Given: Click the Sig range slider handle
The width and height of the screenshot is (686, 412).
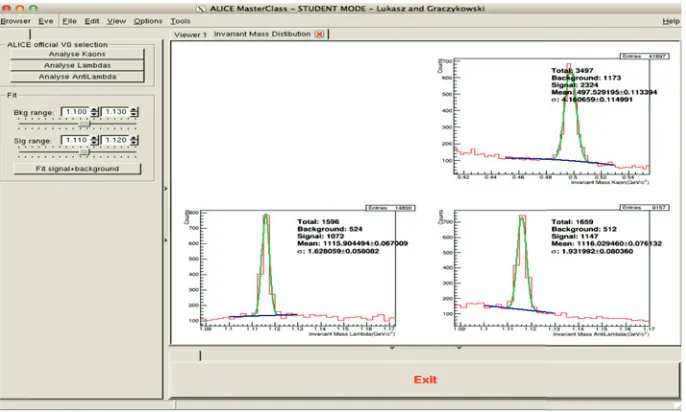Looking at the screenshot, I should (84, 152).
